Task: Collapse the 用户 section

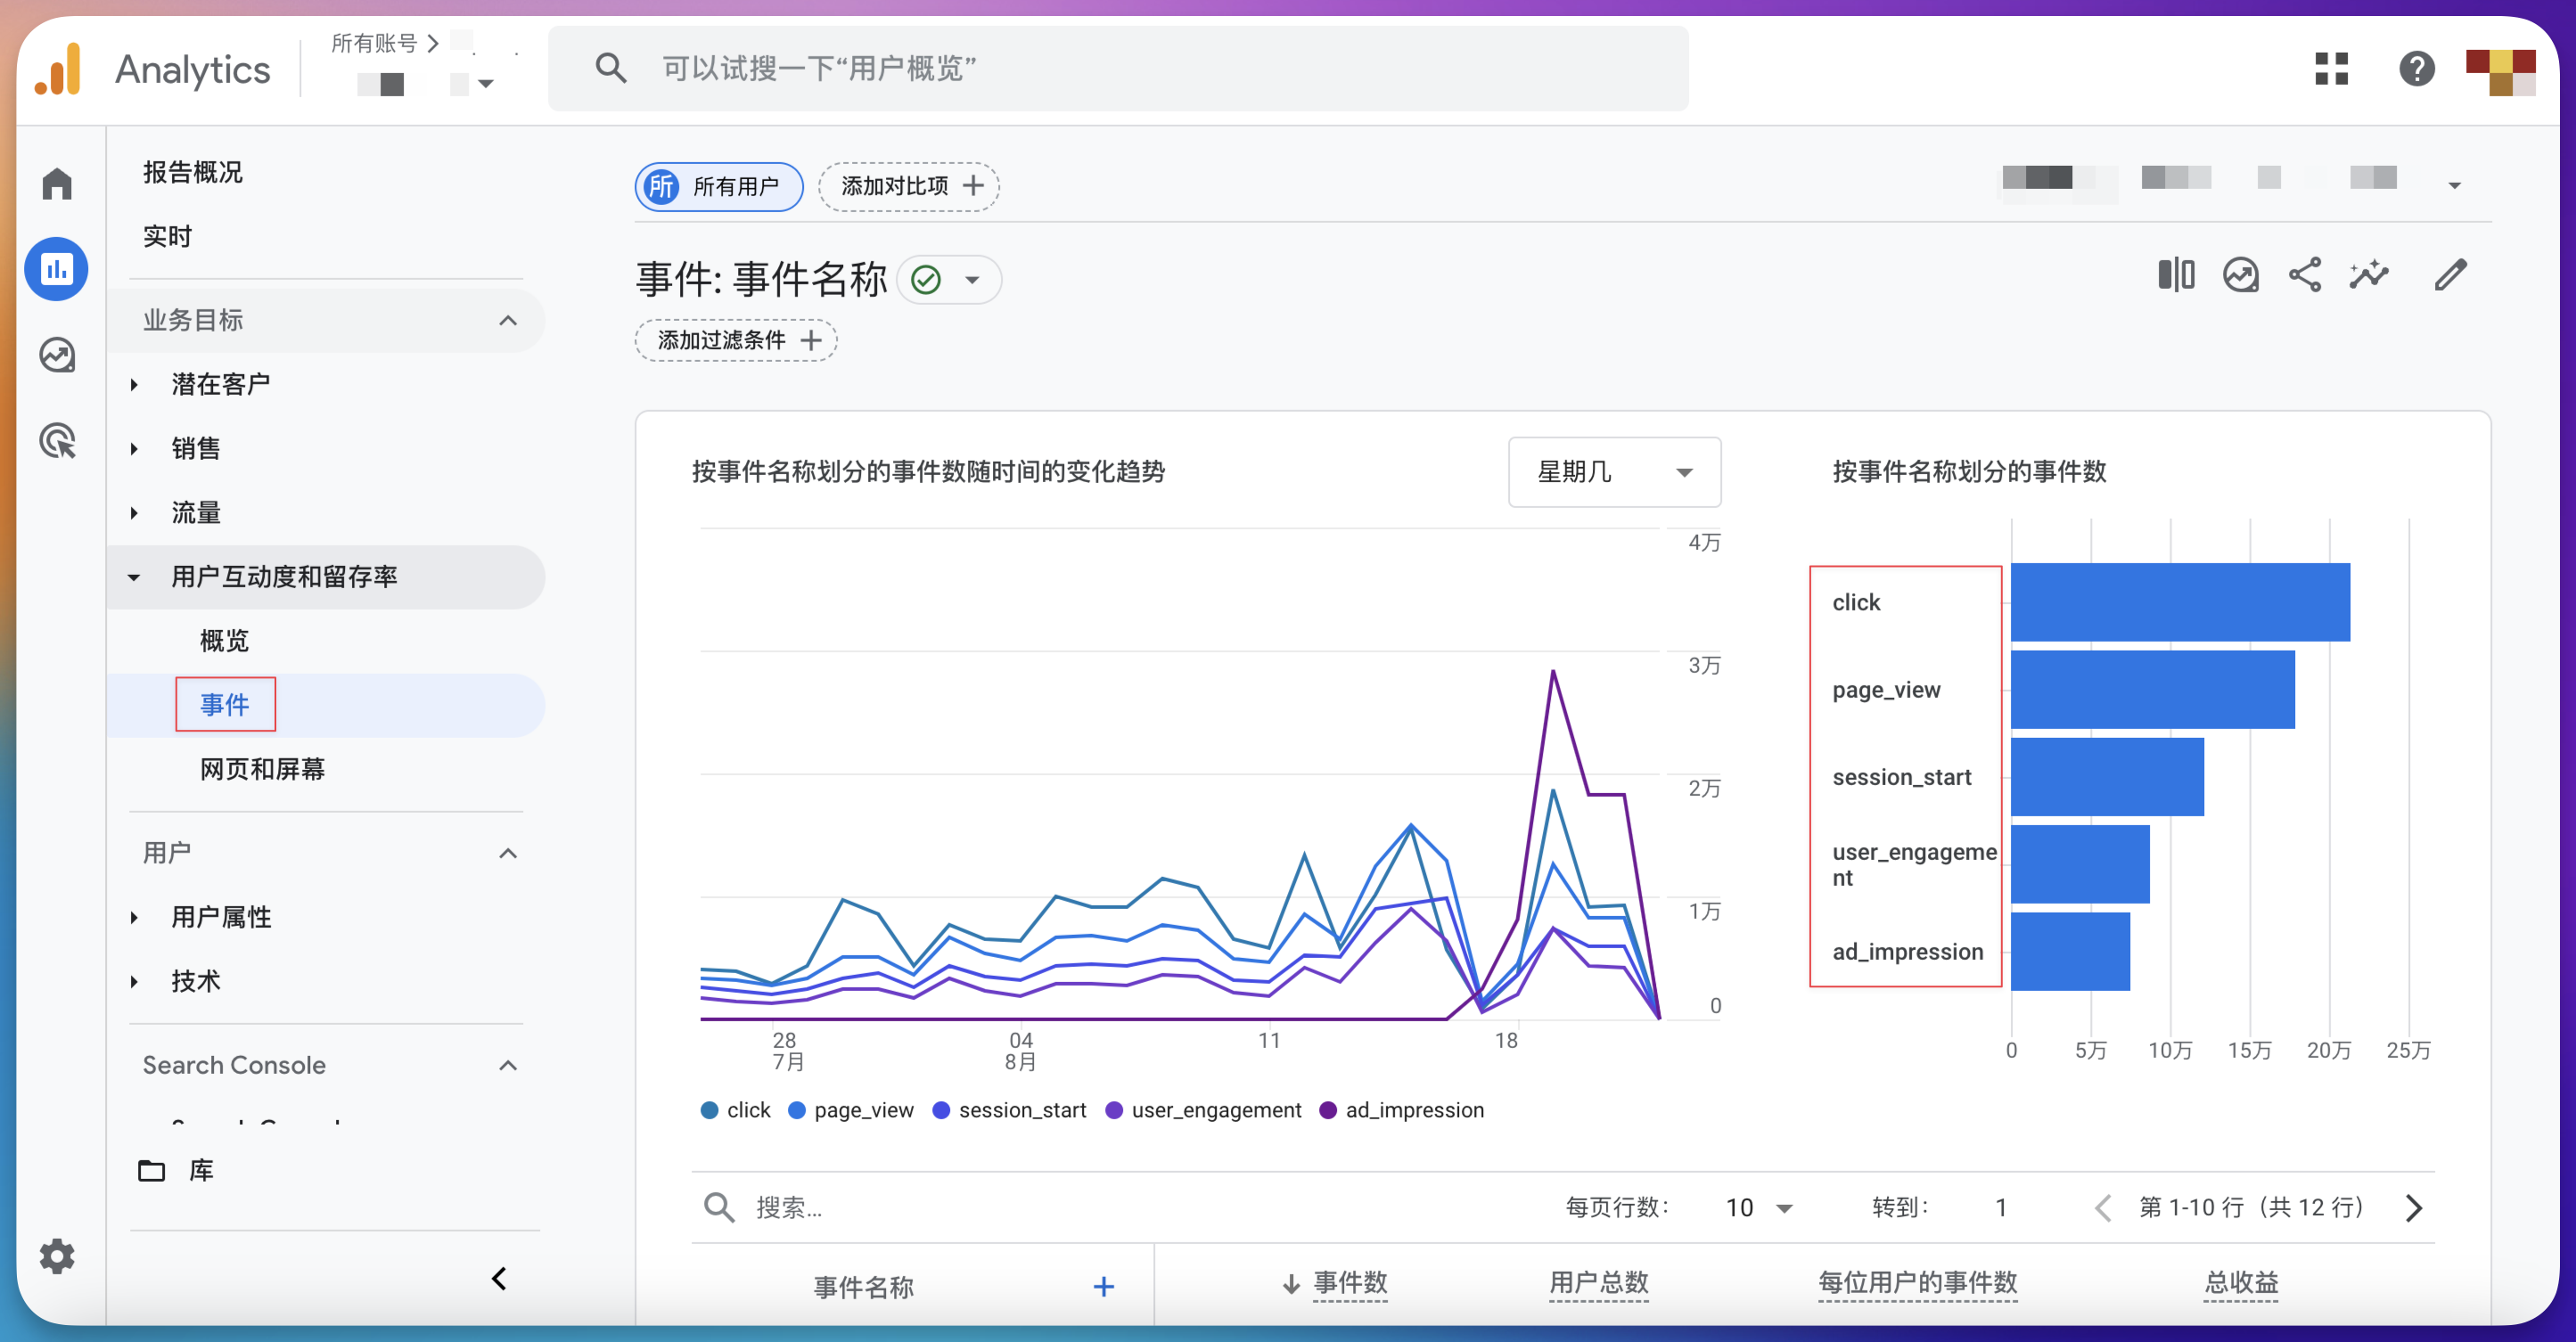Action: (x=508, y=853)
